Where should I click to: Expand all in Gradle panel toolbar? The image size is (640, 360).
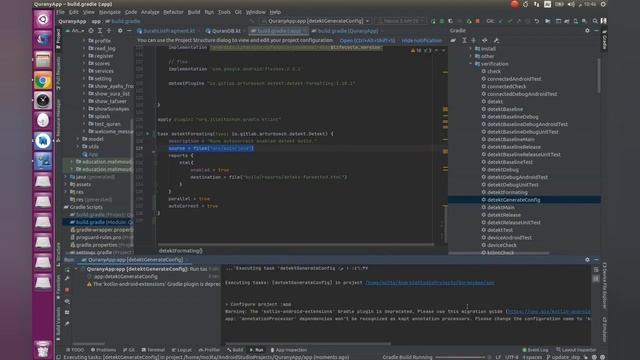pos(464,40)
